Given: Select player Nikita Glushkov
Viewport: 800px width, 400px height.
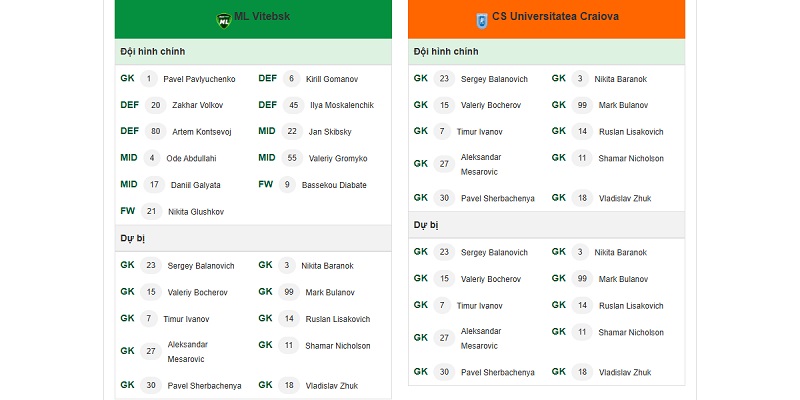Looking at the screenshot, I should coord(196,212).
